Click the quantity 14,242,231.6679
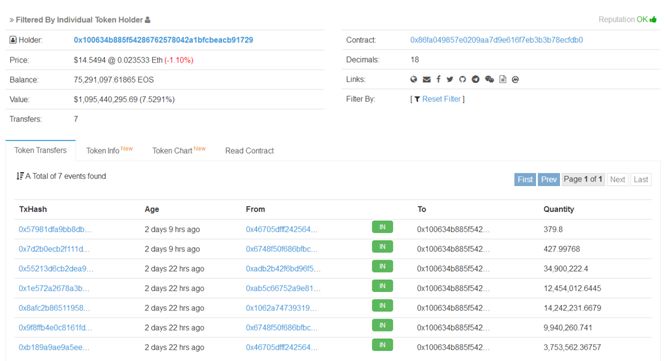This screenshot has width=665, height=361. 572,308
